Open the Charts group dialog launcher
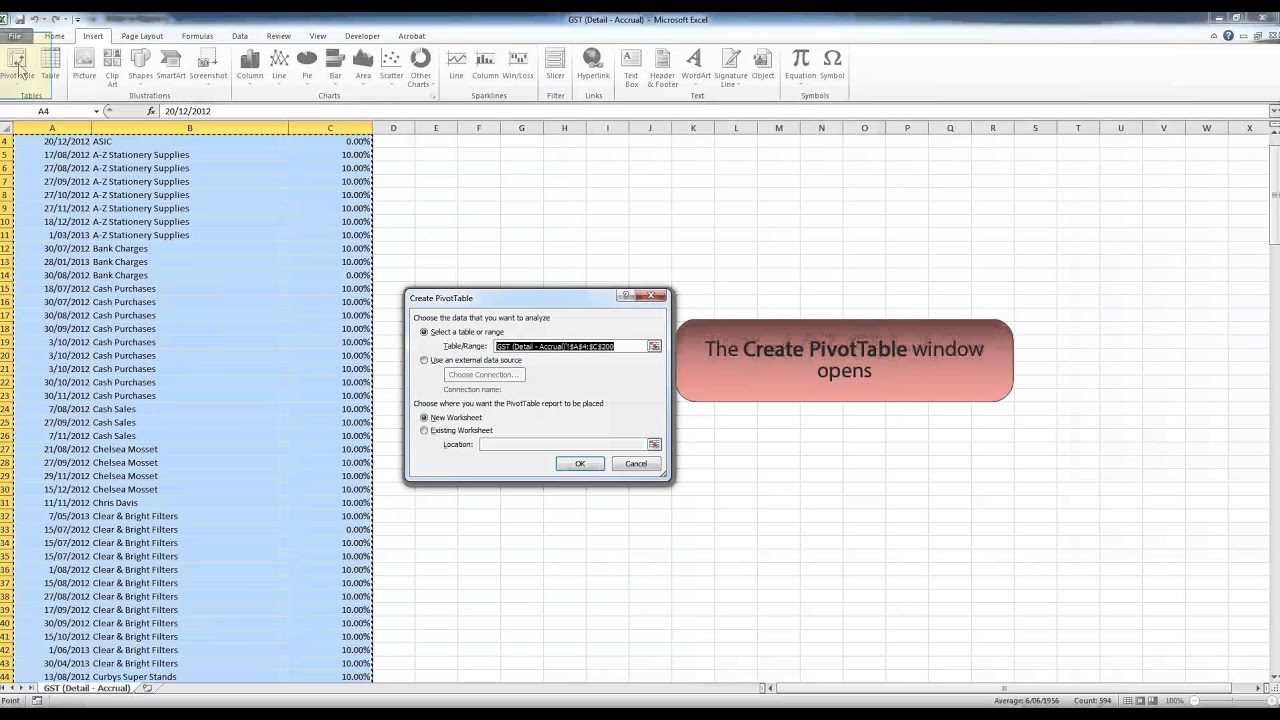This screenshot has width=1280, height=720. pyautogui.click(x=433, y=96)
